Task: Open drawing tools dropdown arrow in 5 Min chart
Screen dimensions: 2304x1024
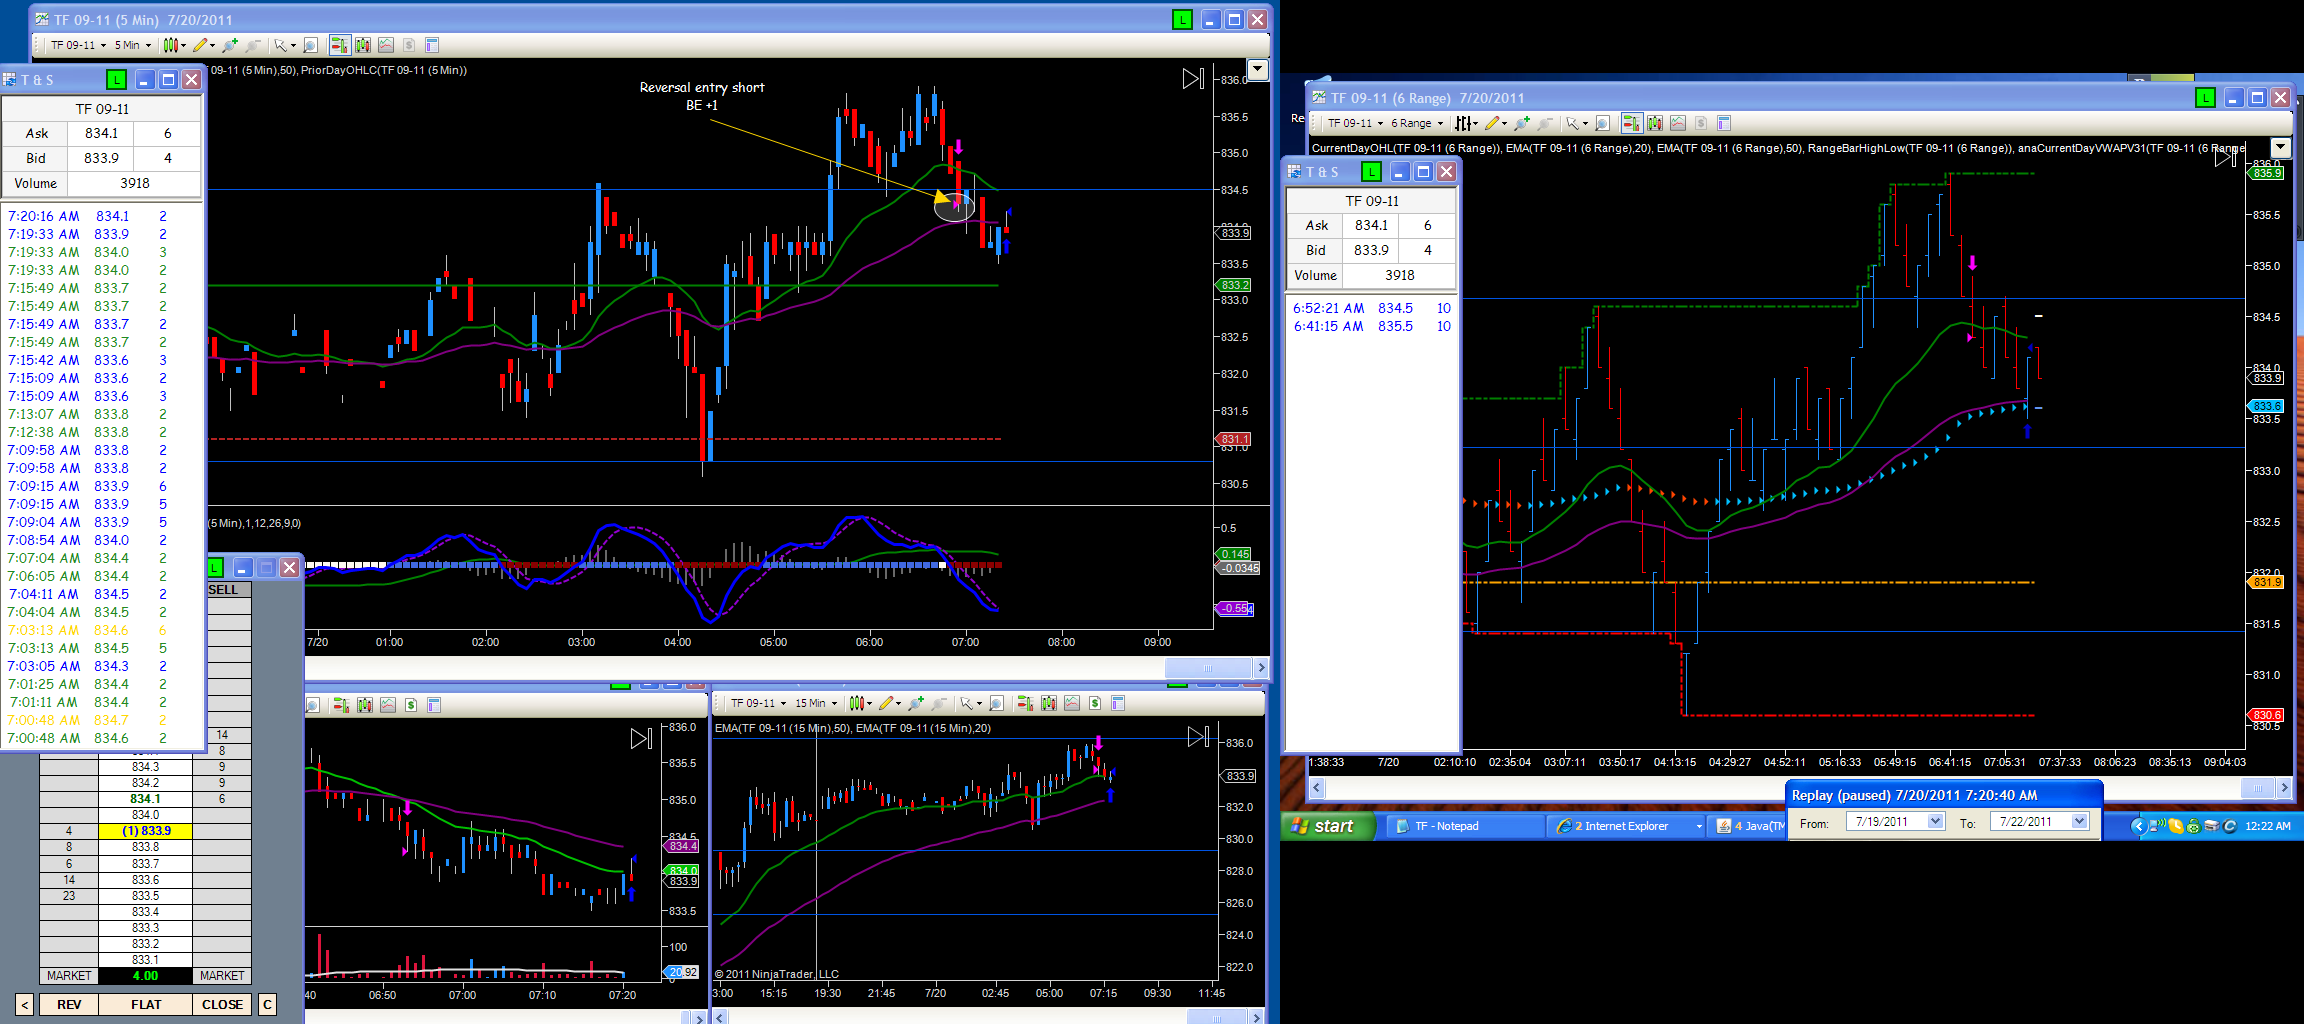Action: tap(212, 45)
